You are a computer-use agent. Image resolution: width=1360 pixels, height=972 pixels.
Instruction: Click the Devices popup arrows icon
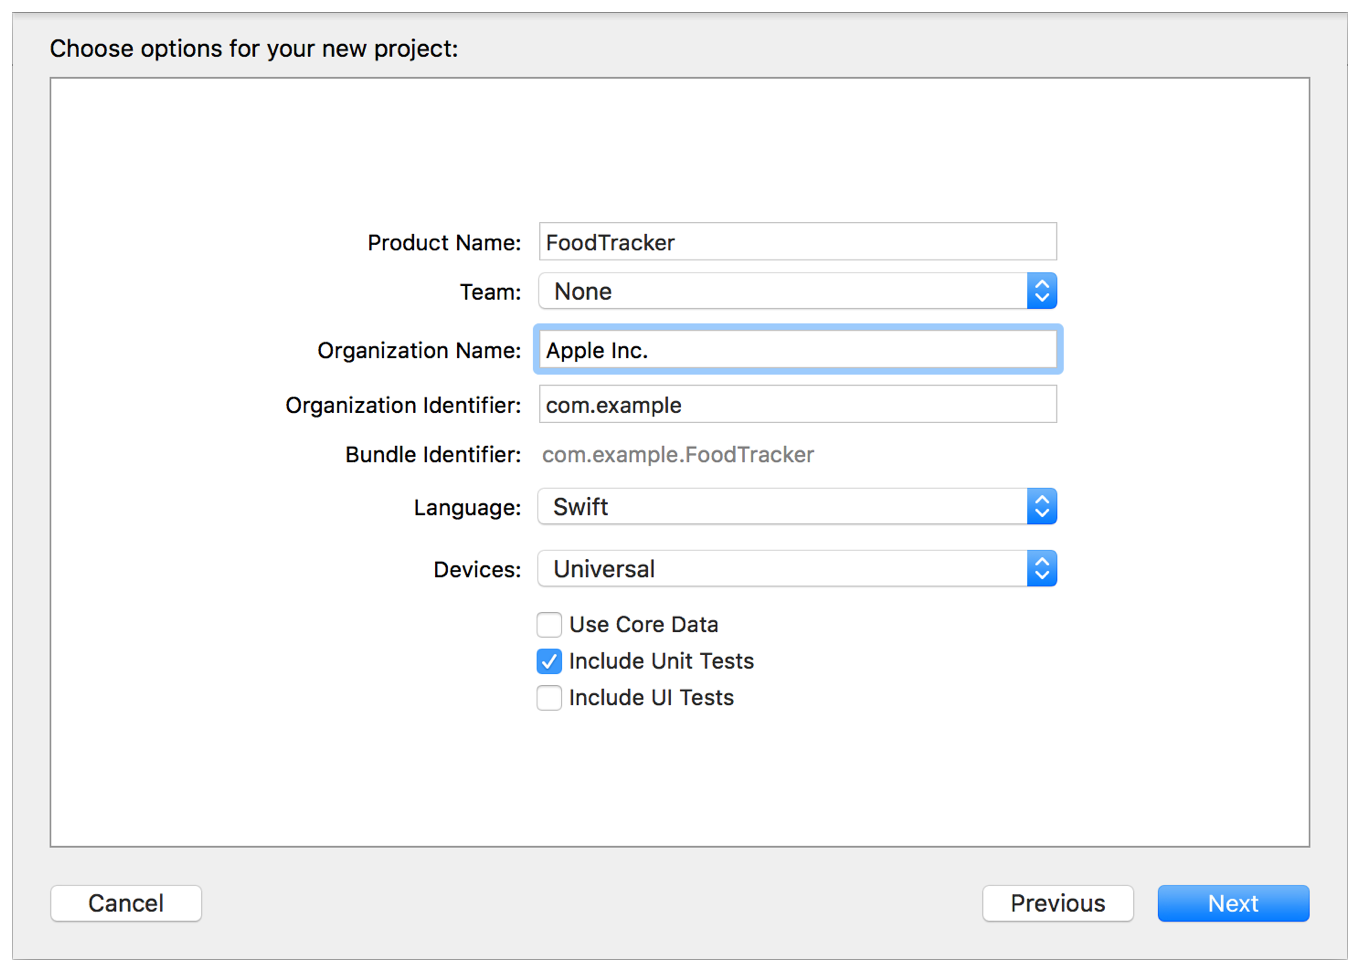coord(1041,569)
